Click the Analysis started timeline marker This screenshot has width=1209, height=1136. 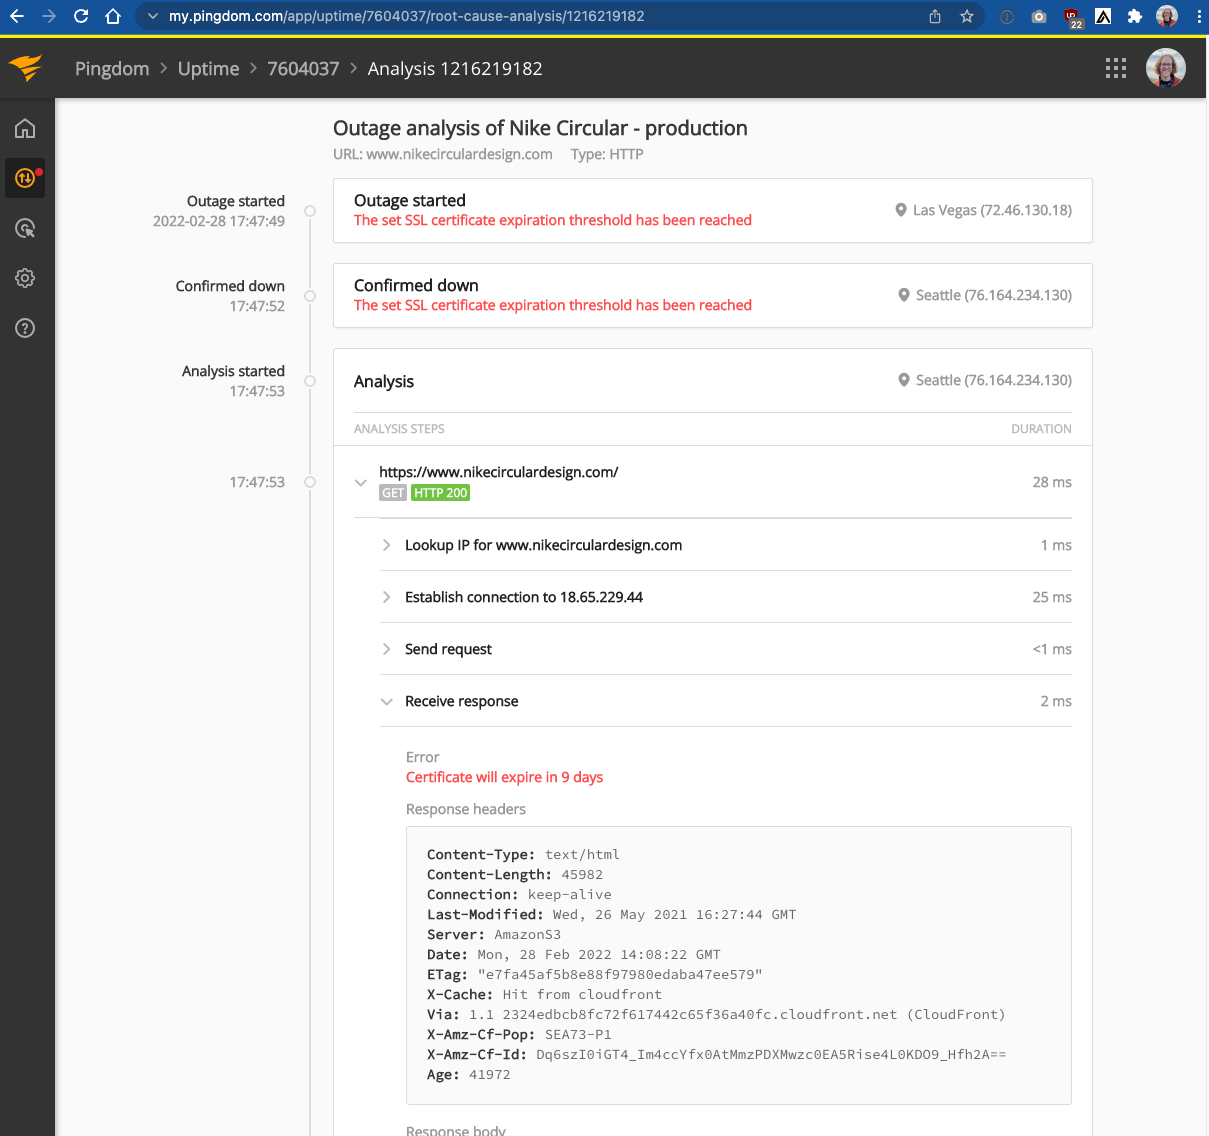(310, 381)
